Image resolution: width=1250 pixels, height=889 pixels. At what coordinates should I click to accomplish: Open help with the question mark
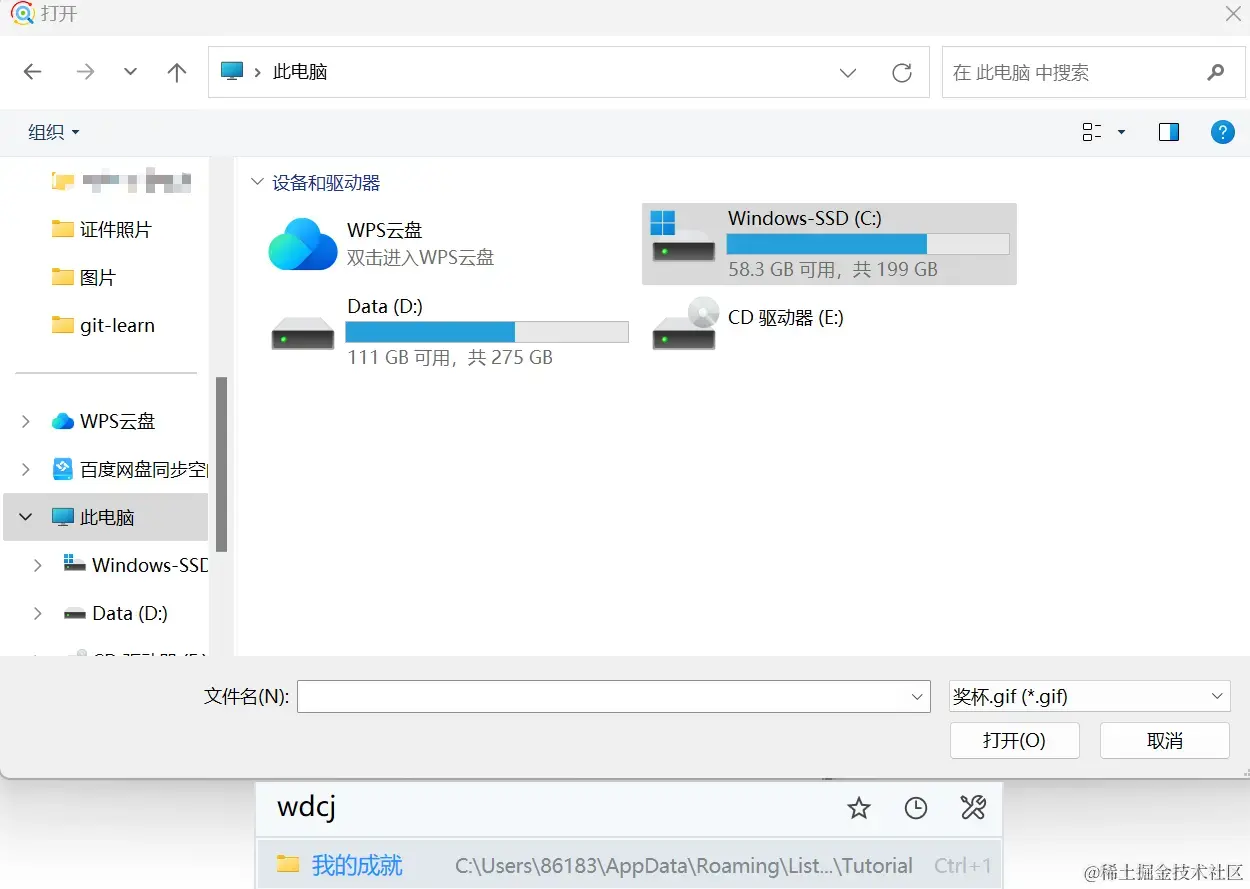click(x=1222, y=132)
